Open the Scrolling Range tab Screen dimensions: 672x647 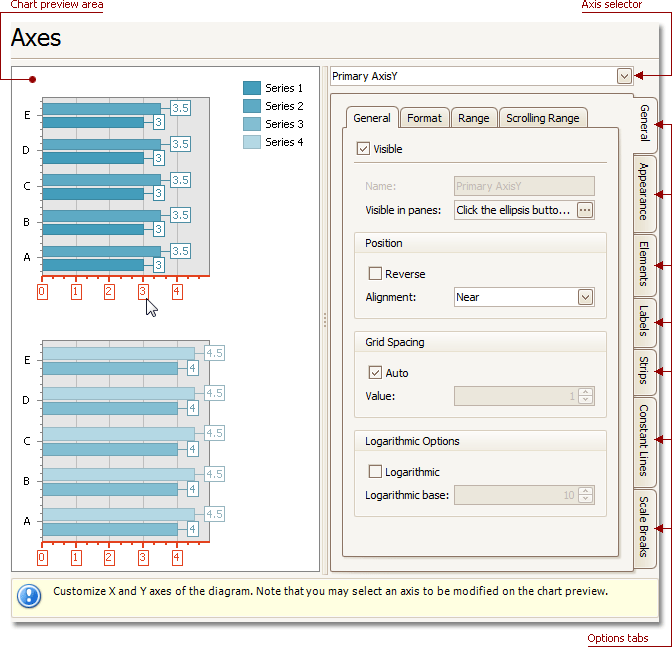point(542,118)
